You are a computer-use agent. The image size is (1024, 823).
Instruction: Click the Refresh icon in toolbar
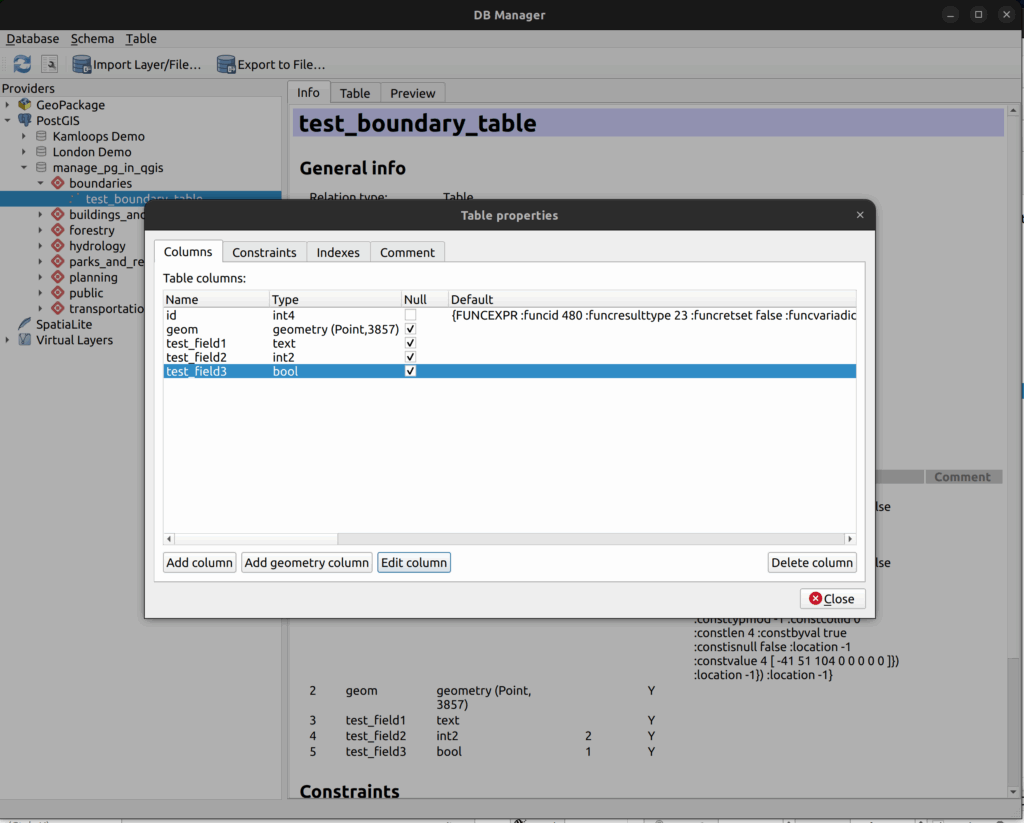pos(22,64)
